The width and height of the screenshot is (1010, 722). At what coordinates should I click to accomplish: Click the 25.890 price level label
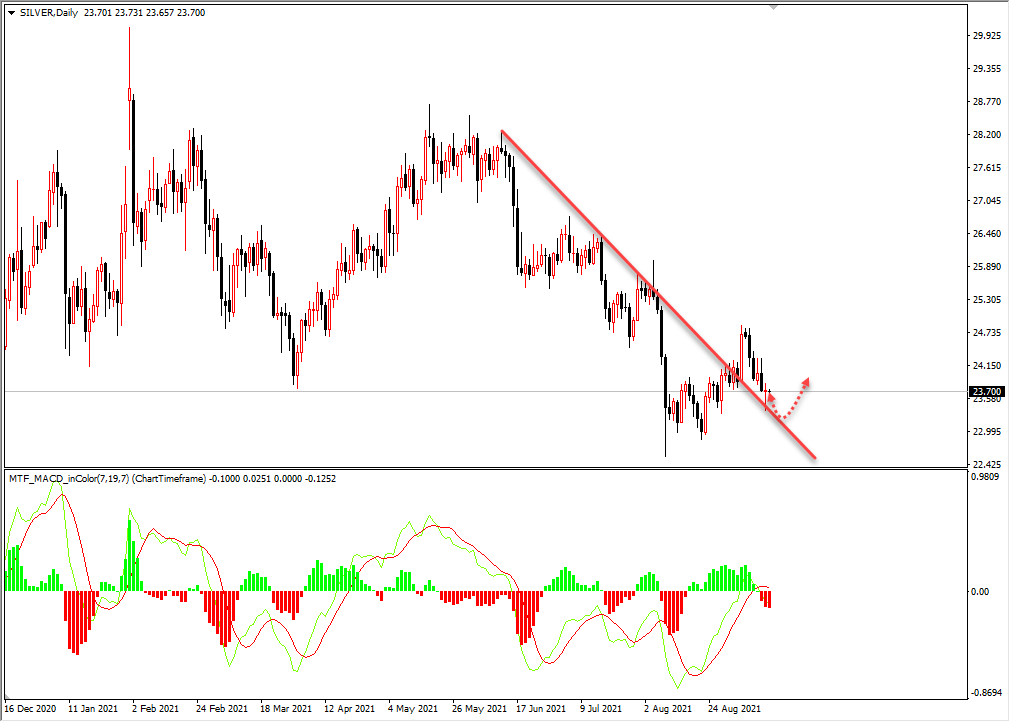coord(987,267)
